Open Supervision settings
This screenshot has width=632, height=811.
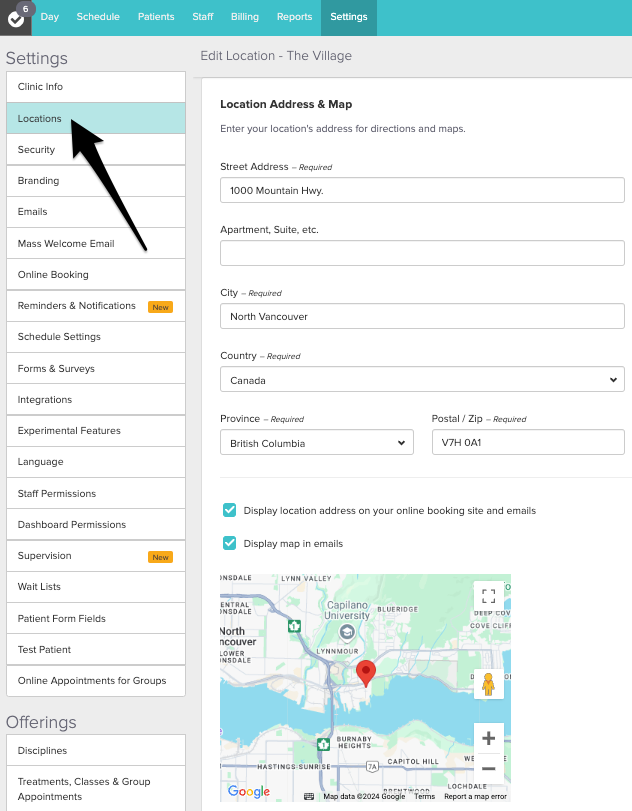(x=96, y=556)
